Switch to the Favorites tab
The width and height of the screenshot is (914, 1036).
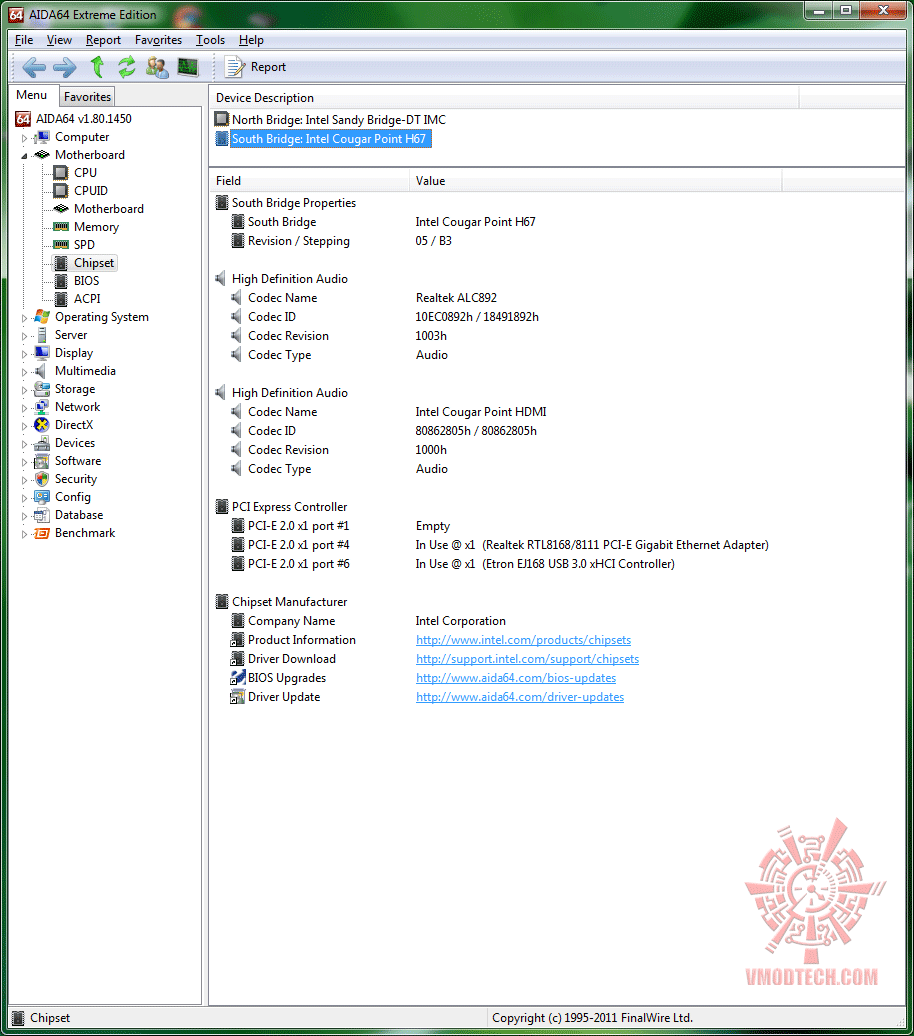coord(87,97)
